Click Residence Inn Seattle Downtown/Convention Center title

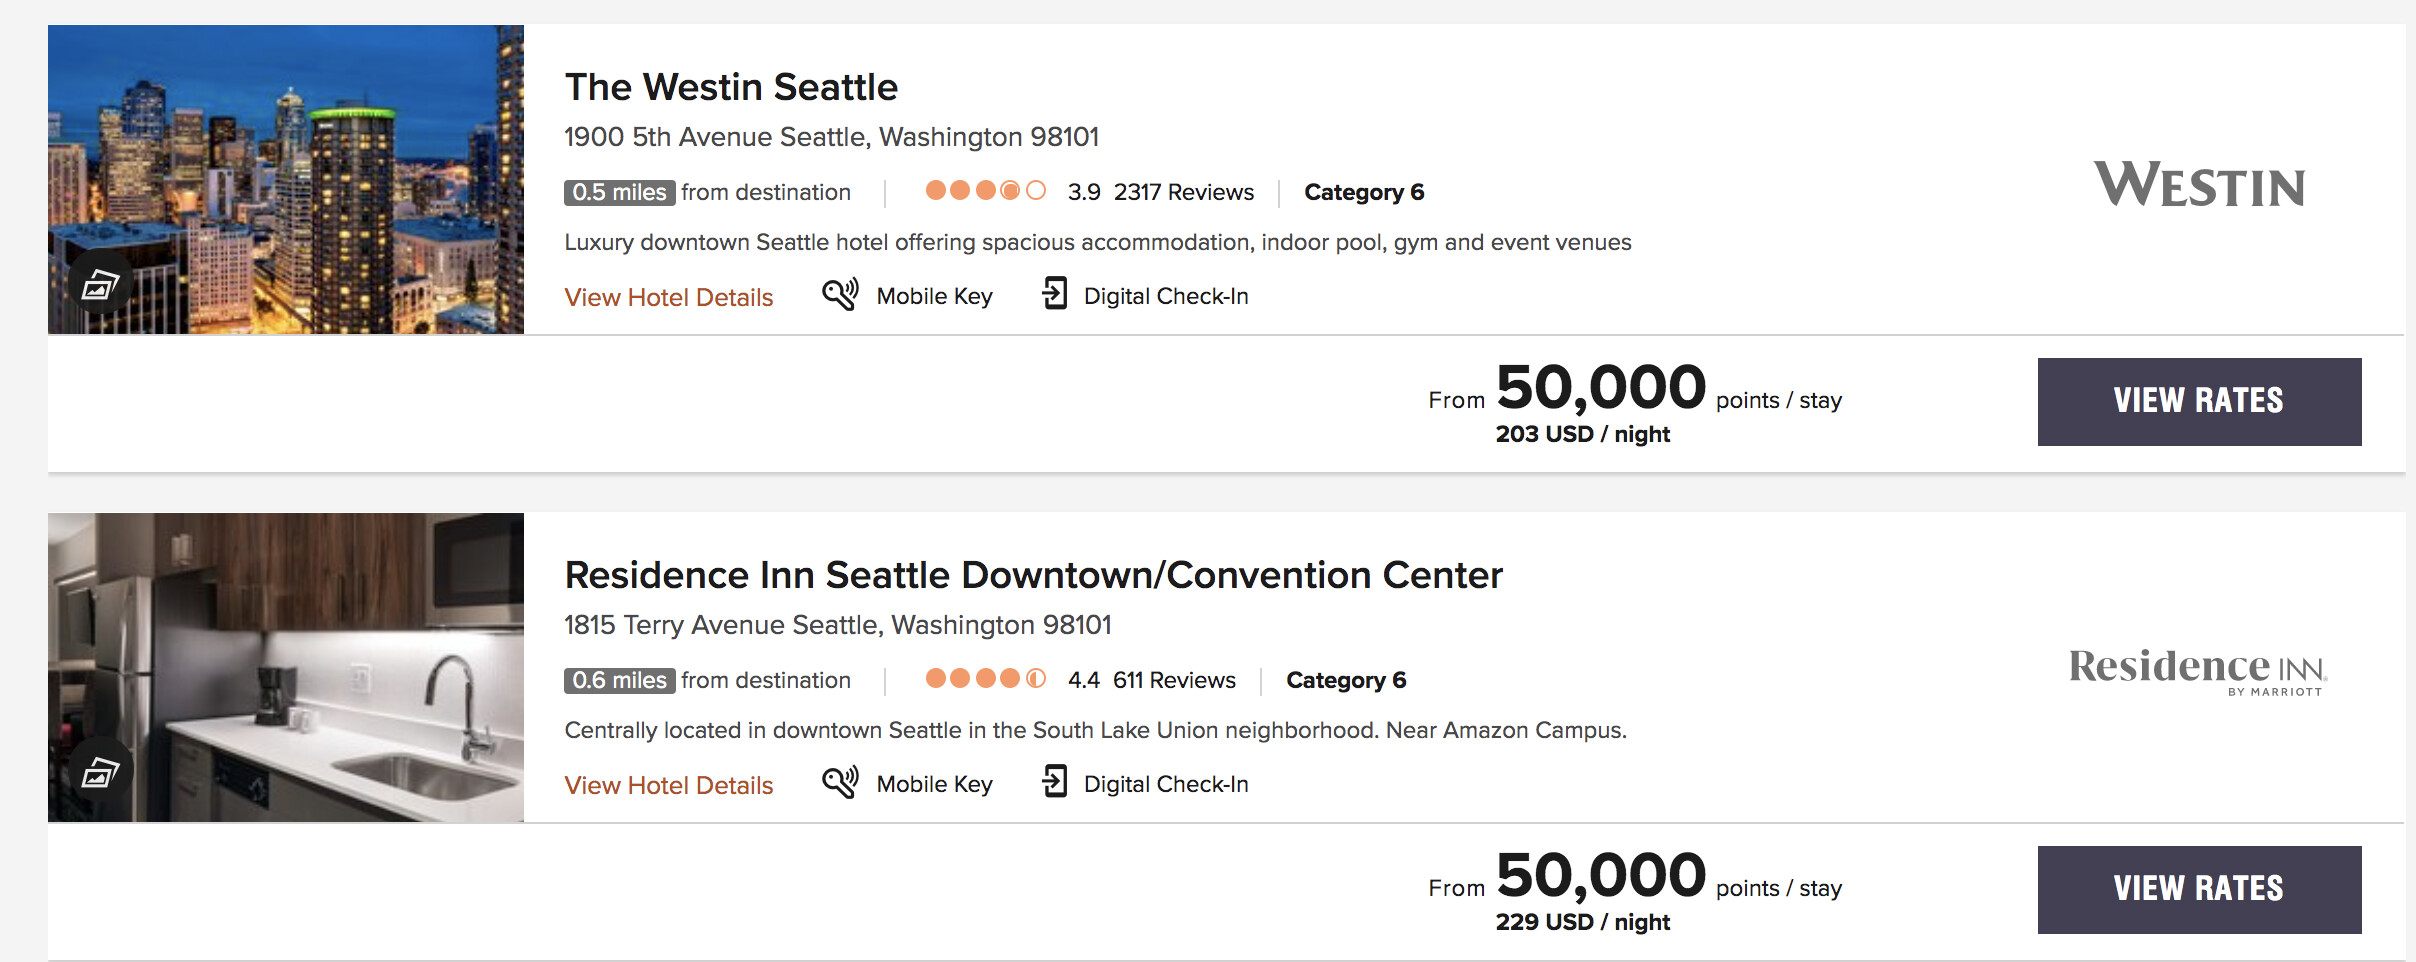click(x=1033, y=575)
